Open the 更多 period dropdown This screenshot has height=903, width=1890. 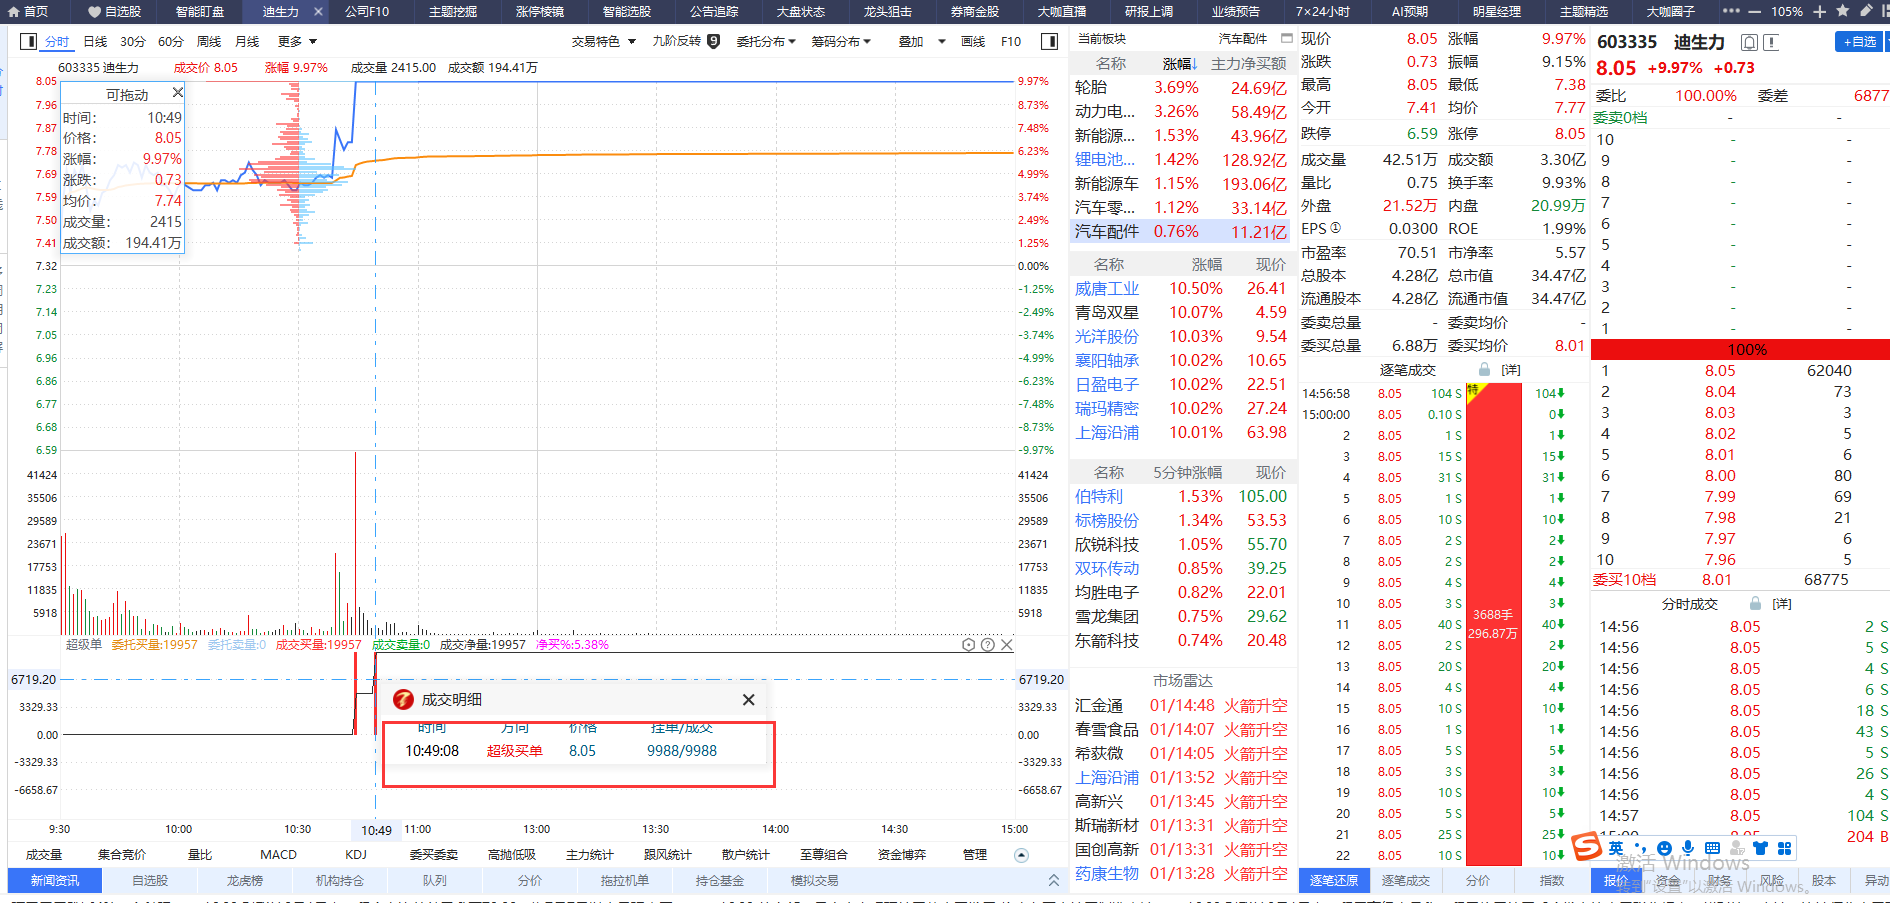click(x=297, y=42)
